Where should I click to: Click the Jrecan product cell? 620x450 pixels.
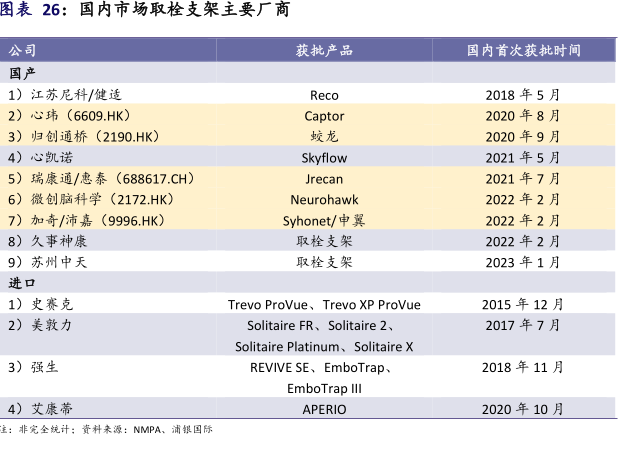tap(324, 179)
